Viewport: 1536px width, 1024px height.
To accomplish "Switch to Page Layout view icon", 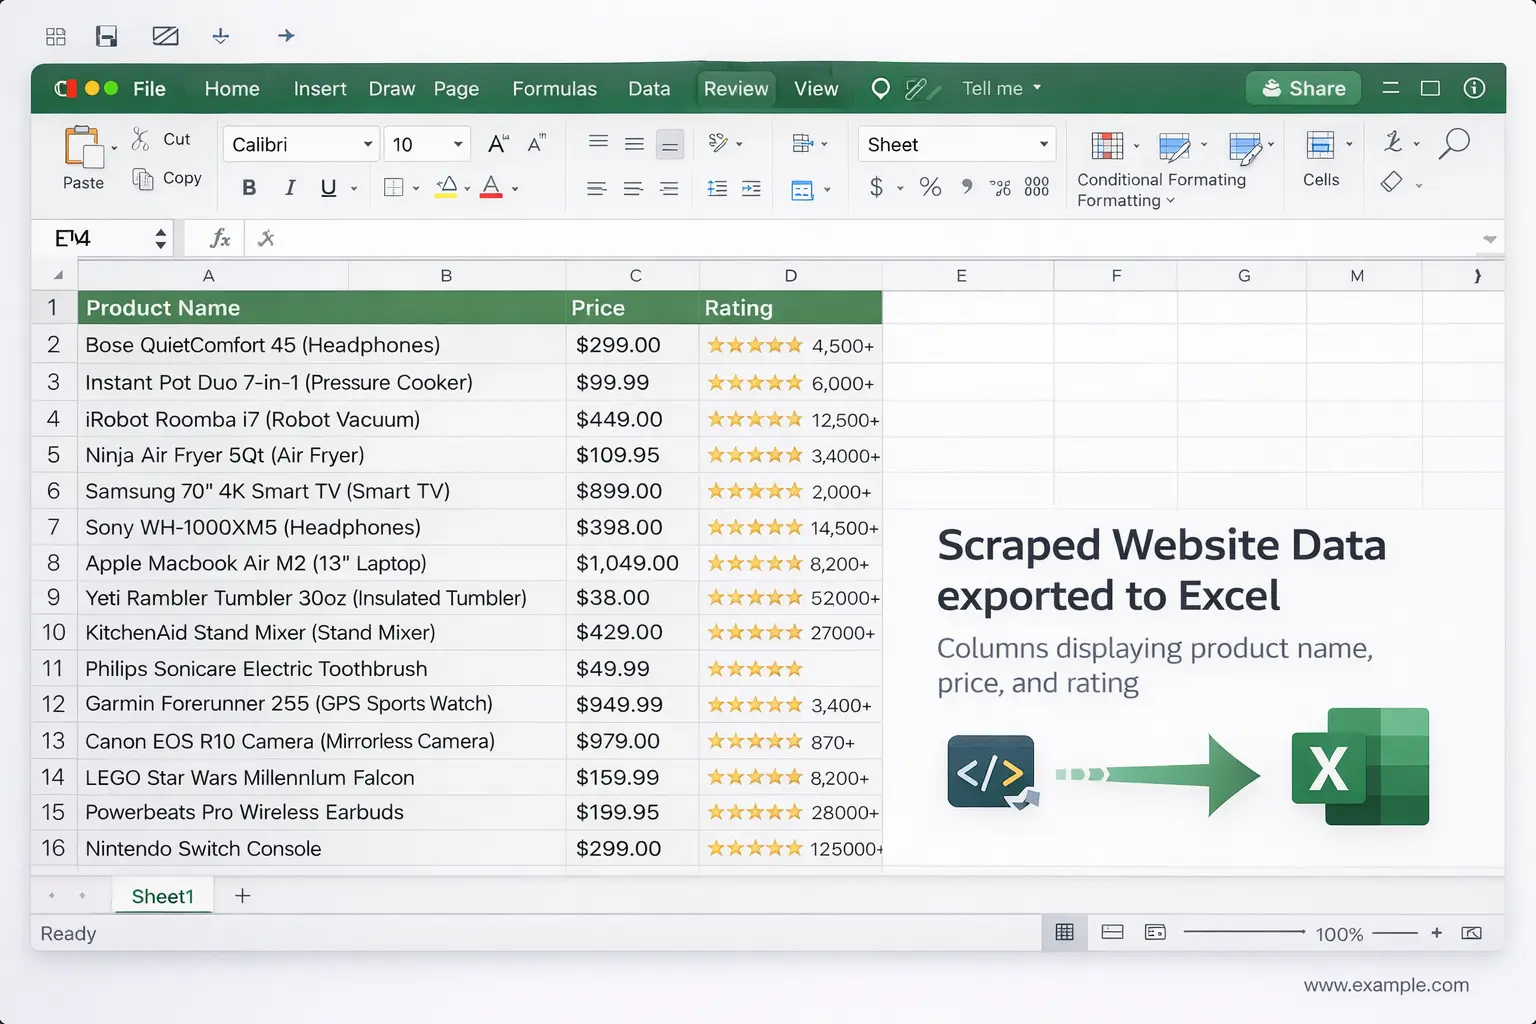I will [1112, 932].
